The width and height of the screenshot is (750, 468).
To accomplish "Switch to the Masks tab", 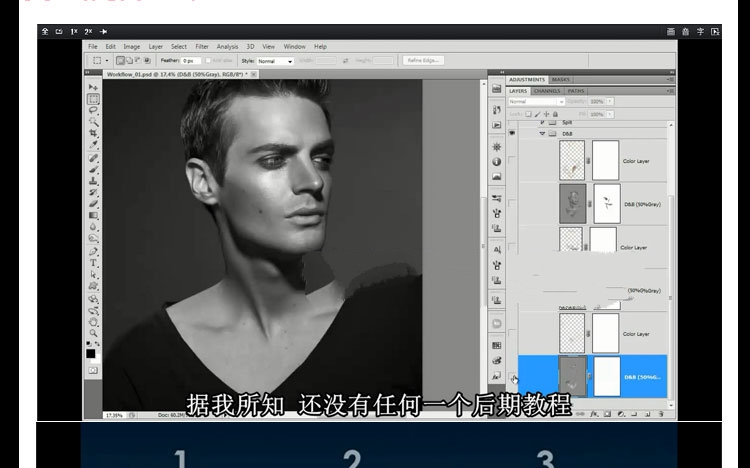I will 561,79.
